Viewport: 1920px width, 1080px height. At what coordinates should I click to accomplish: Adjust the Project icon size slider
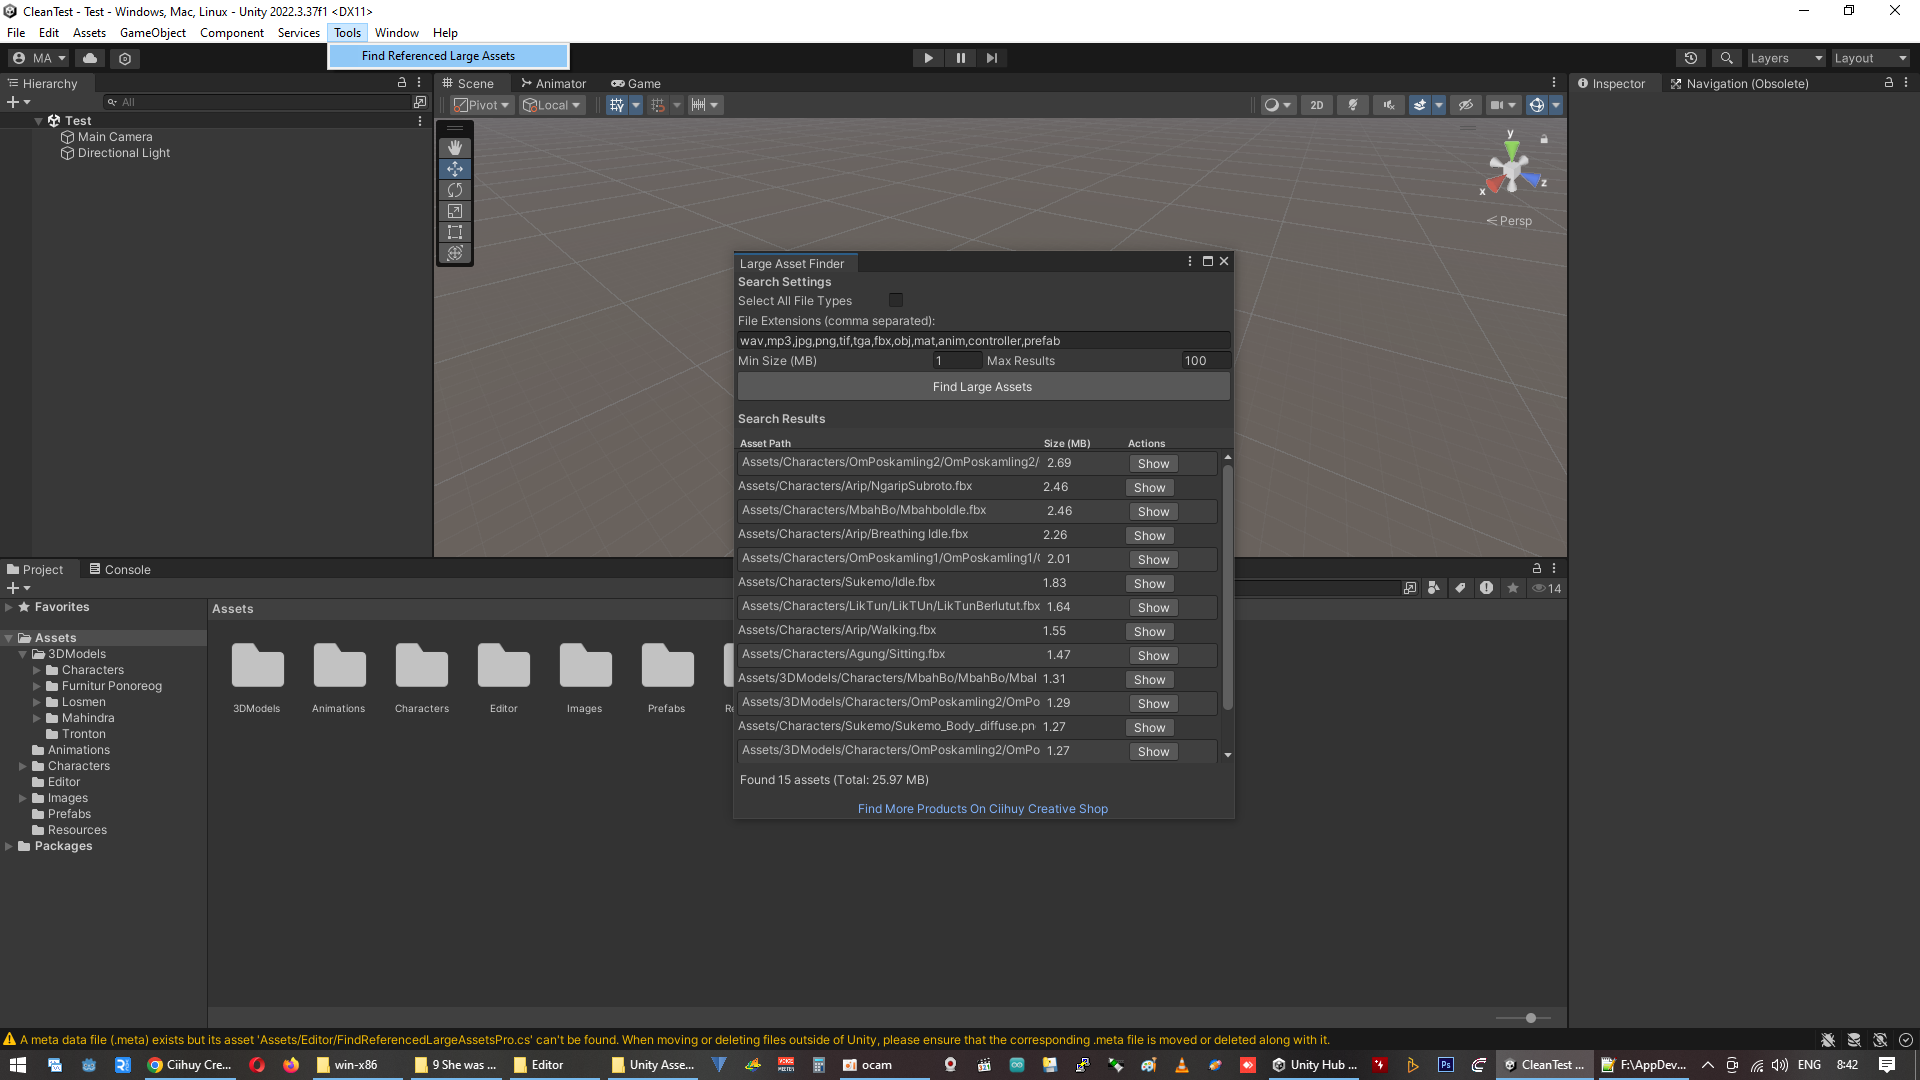1530,1018
